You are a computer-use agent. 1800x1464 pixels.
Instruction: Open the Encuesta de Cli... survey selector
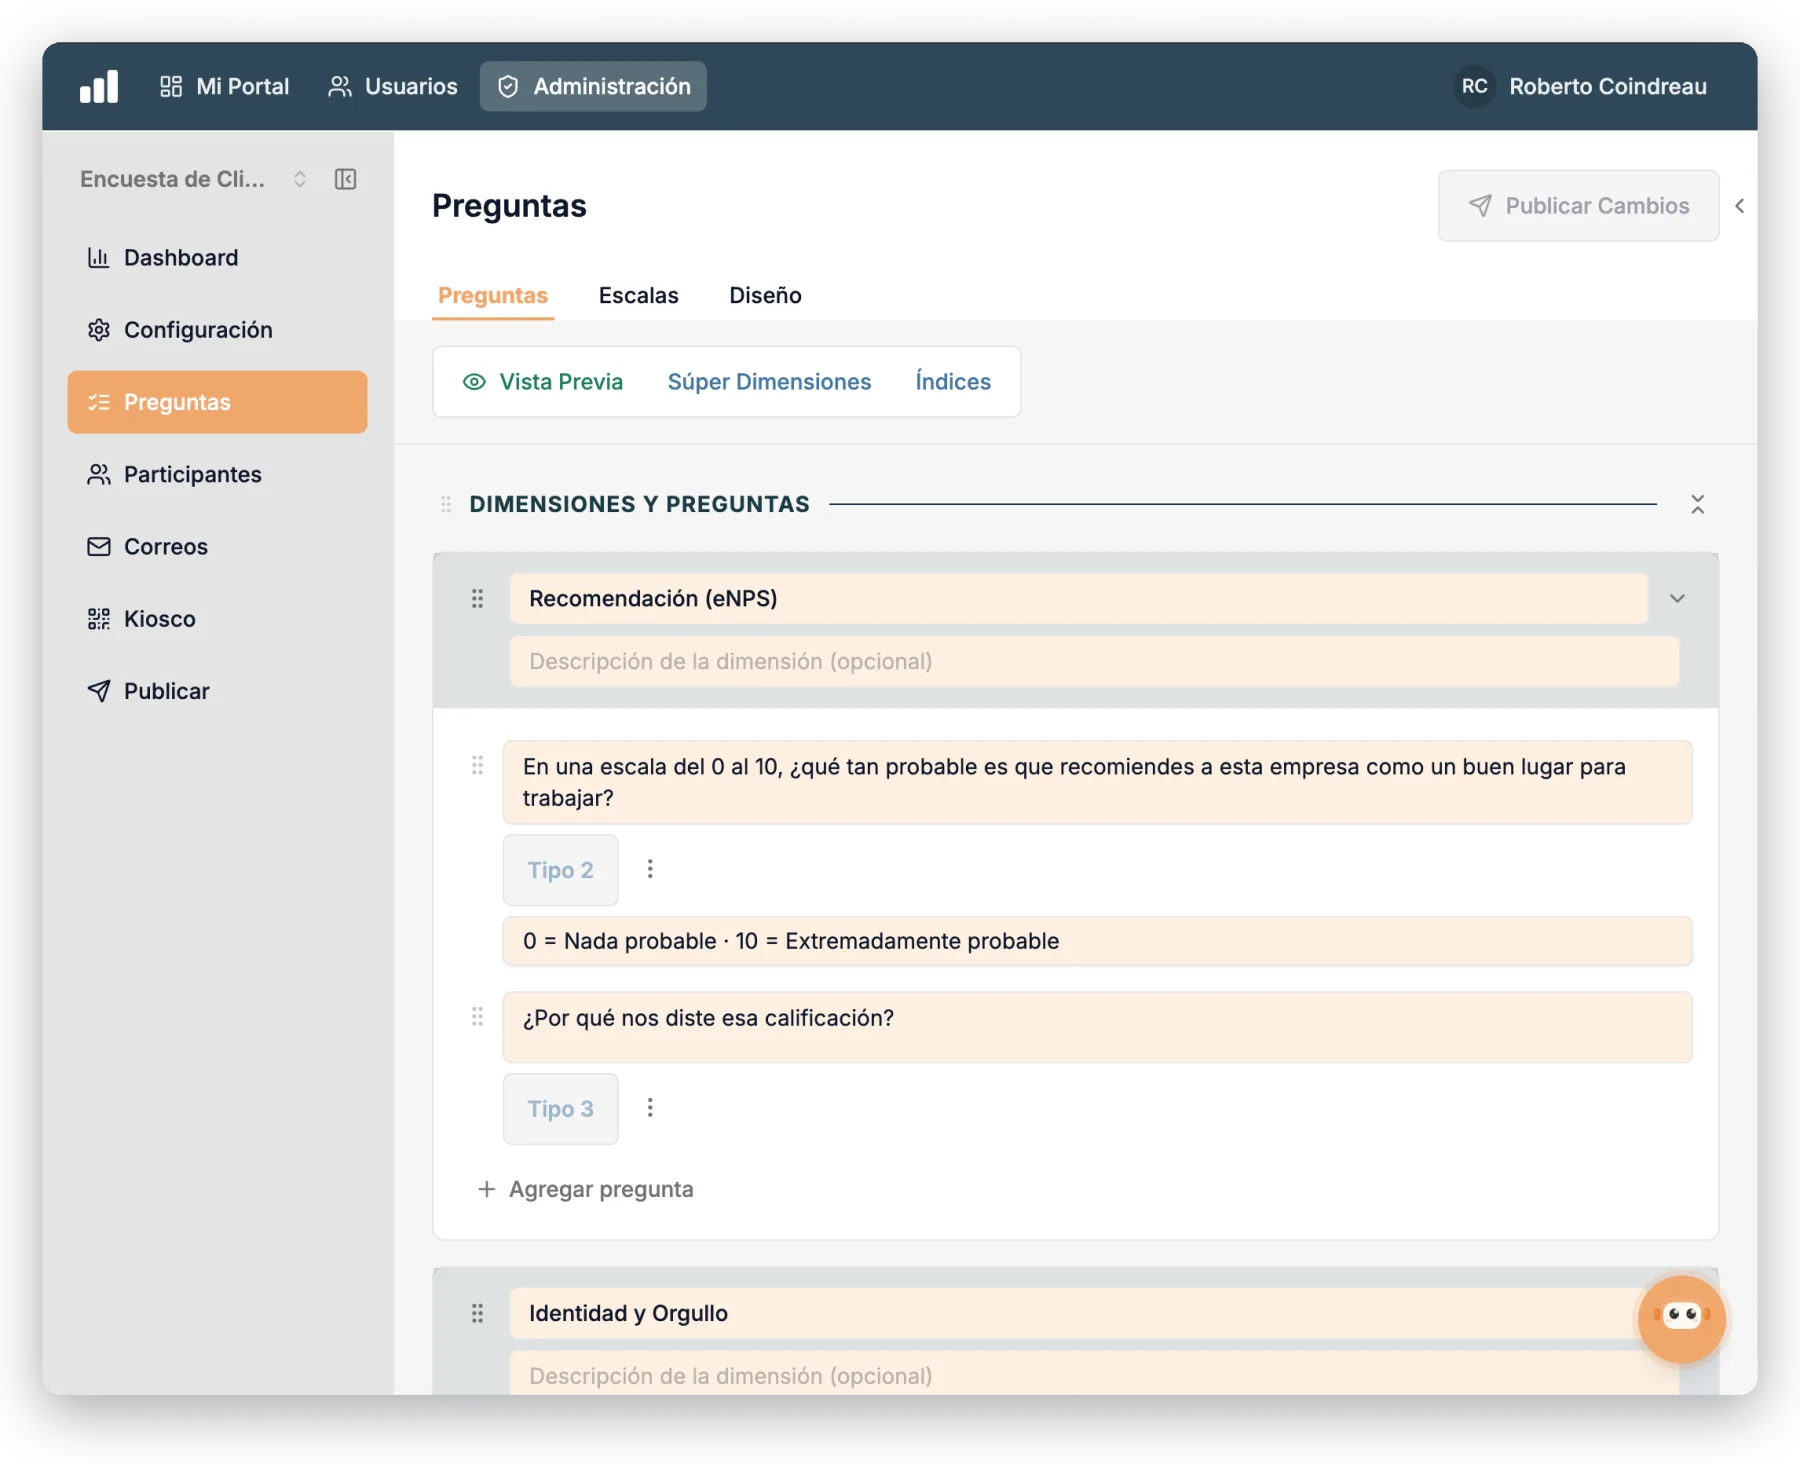pos(193,179)
